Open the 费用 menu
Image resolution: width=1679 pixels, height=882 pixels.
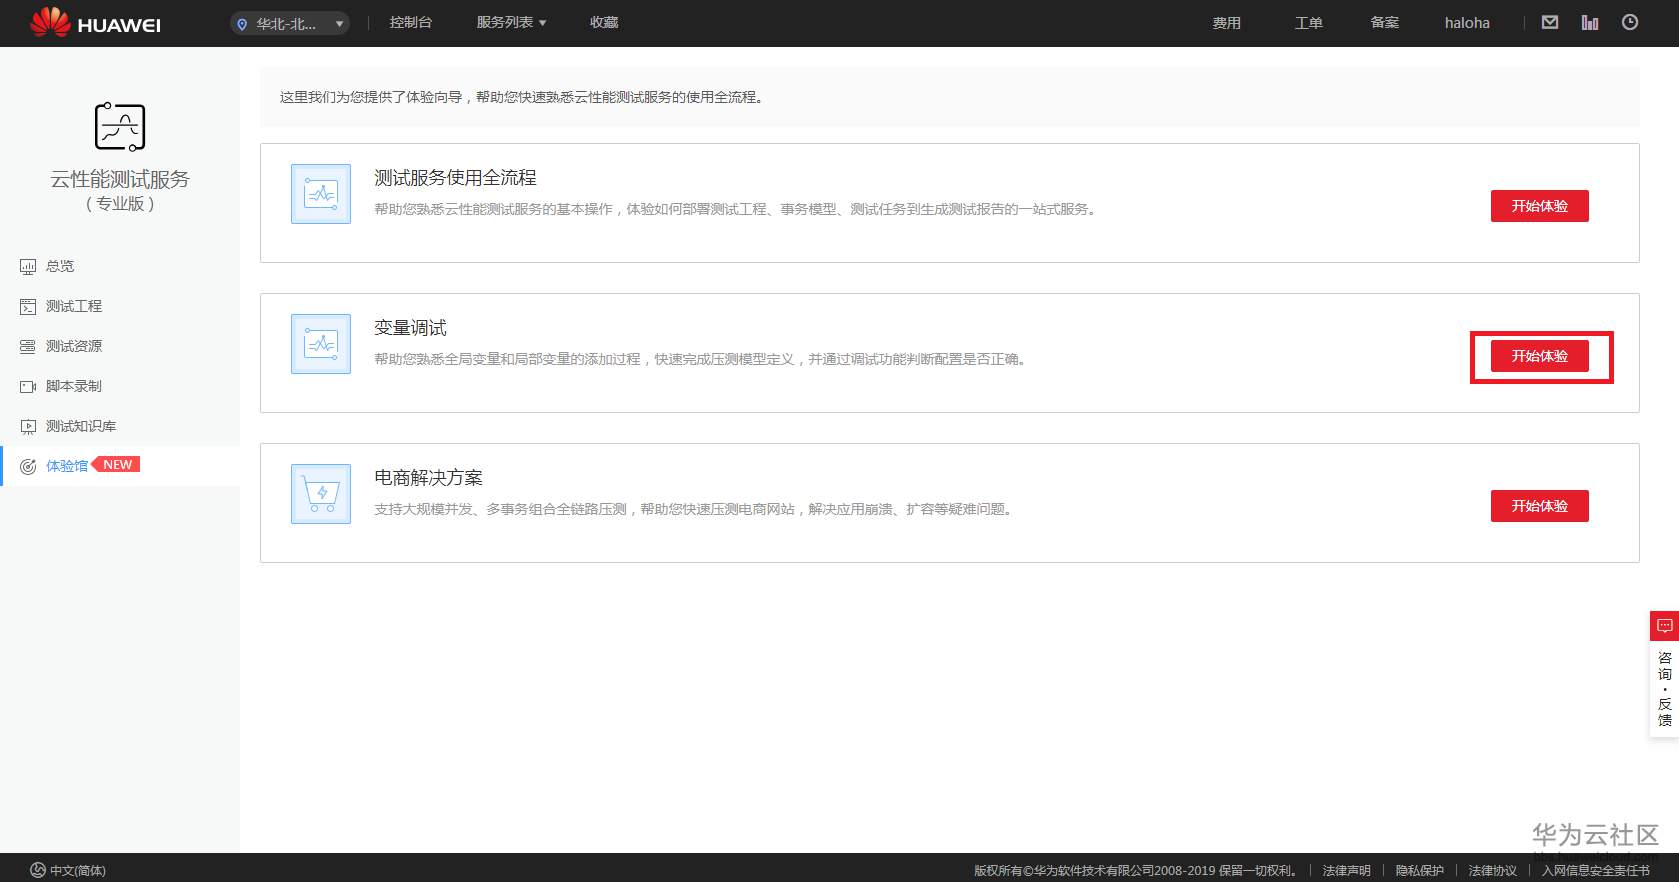(x=1227, y=23)
